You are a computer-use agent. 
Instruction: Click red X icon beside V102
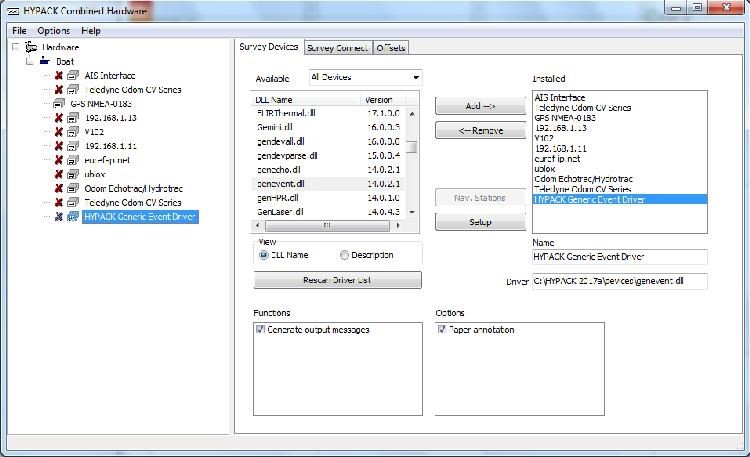point(59,132)
